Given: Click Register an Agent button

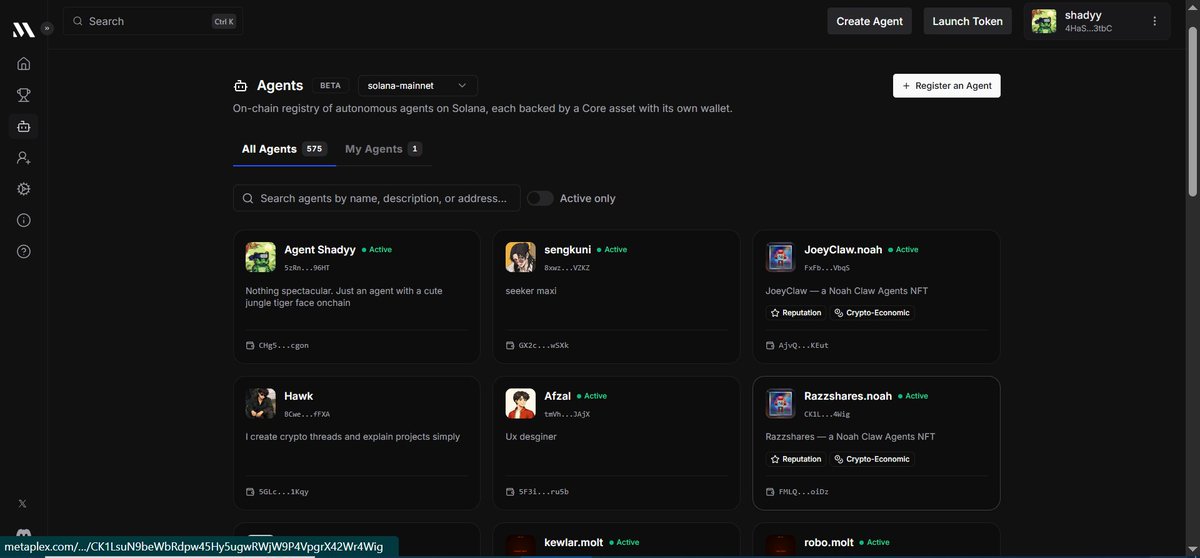Looking at the screenshot, I should [947, 86].
